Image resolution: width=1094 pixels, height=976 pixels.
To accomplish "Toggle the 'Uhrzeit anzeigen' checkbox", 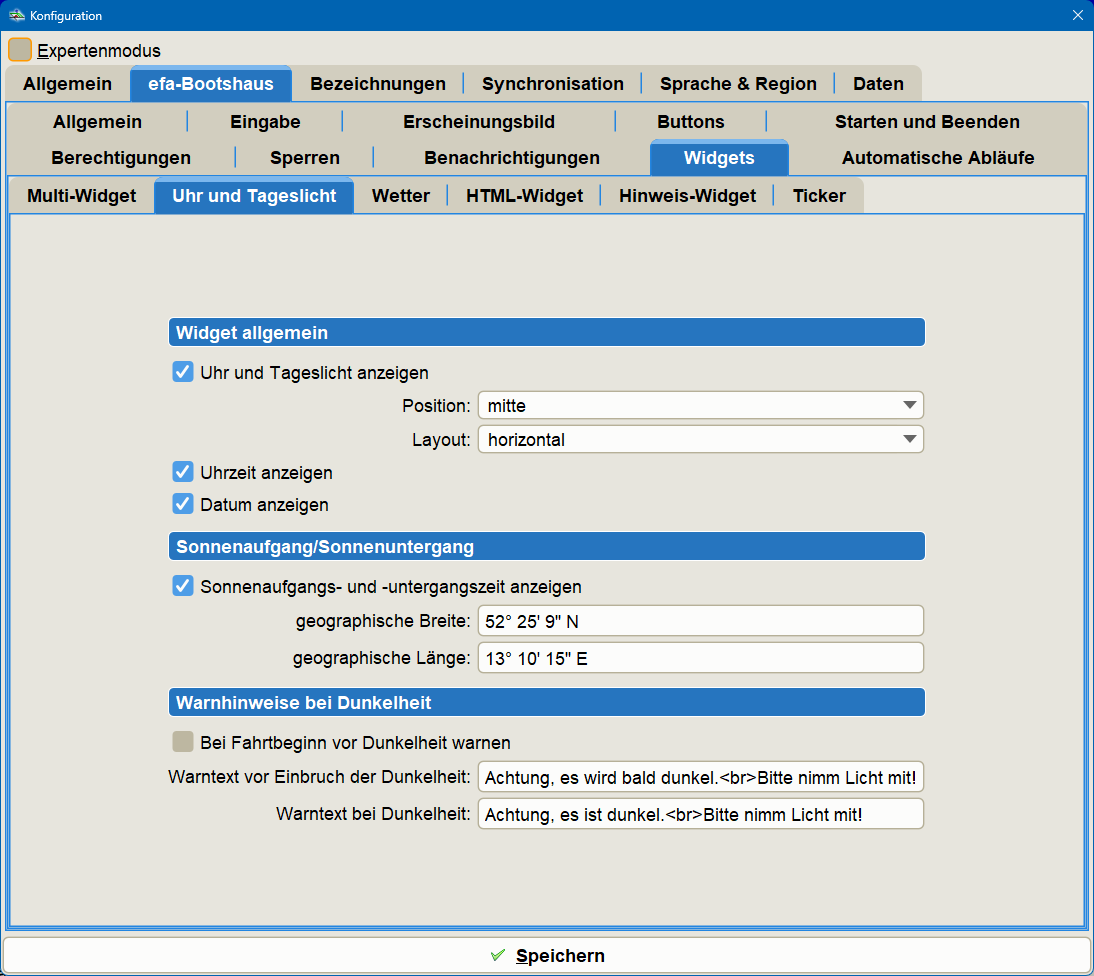I will pyautogui.click(x=183, y=472).
